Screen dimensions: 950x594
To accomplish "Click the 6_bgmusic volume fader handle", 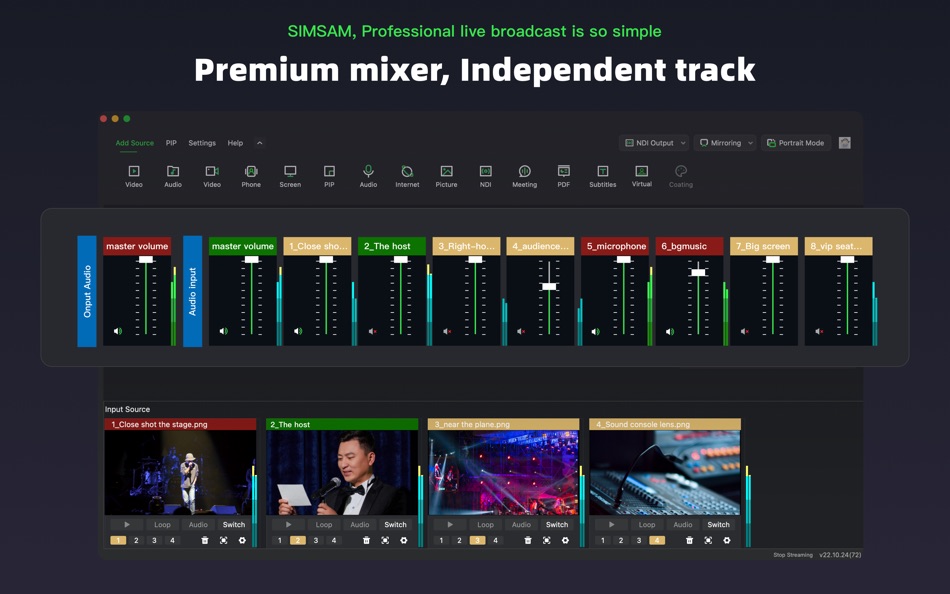I will click(x=698, y=272).
